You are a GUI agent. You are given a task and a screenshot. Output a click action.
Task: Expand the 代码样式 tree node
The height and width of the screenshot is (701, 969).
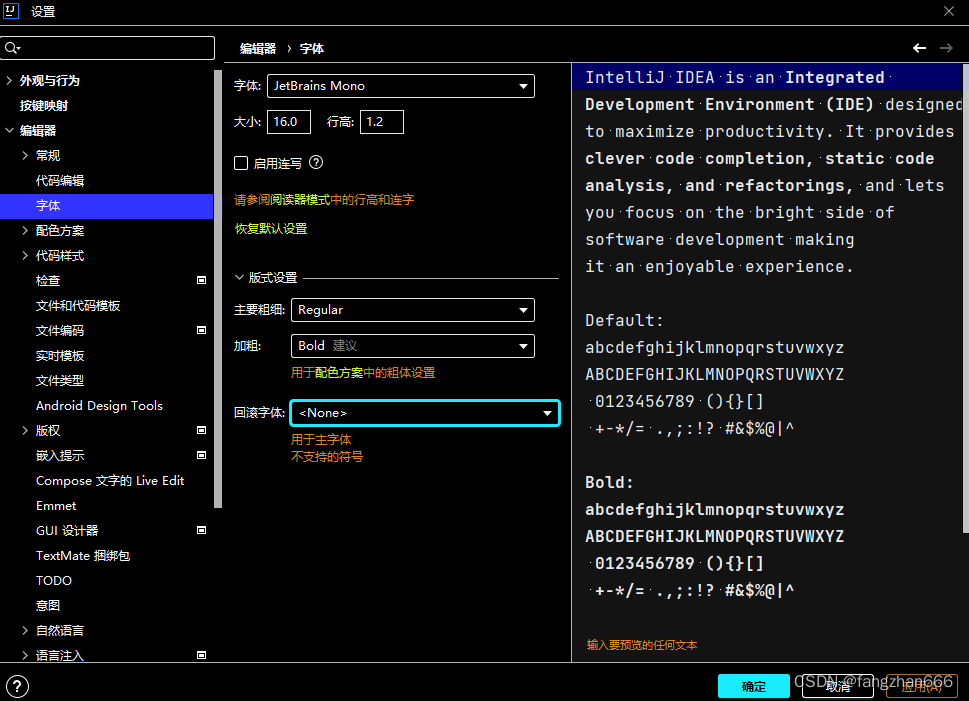tap(25, 255)
